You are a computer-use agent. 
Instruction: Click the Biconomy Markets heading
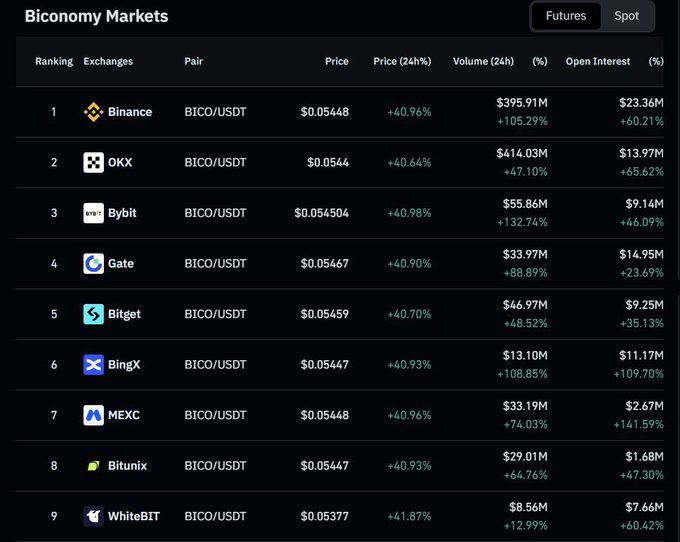96,16
